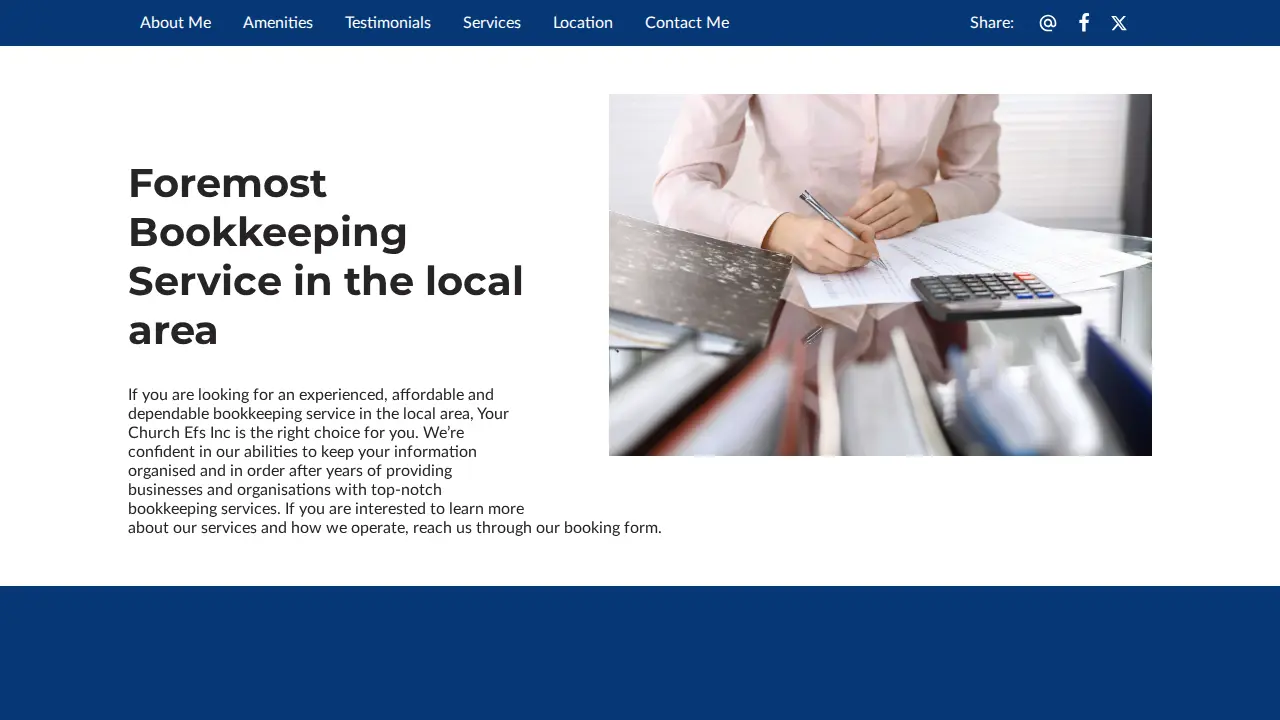Viewport: 1280px width, 720px height.
Task: Share the page via the email @ icon
Action: [1048, 23]
